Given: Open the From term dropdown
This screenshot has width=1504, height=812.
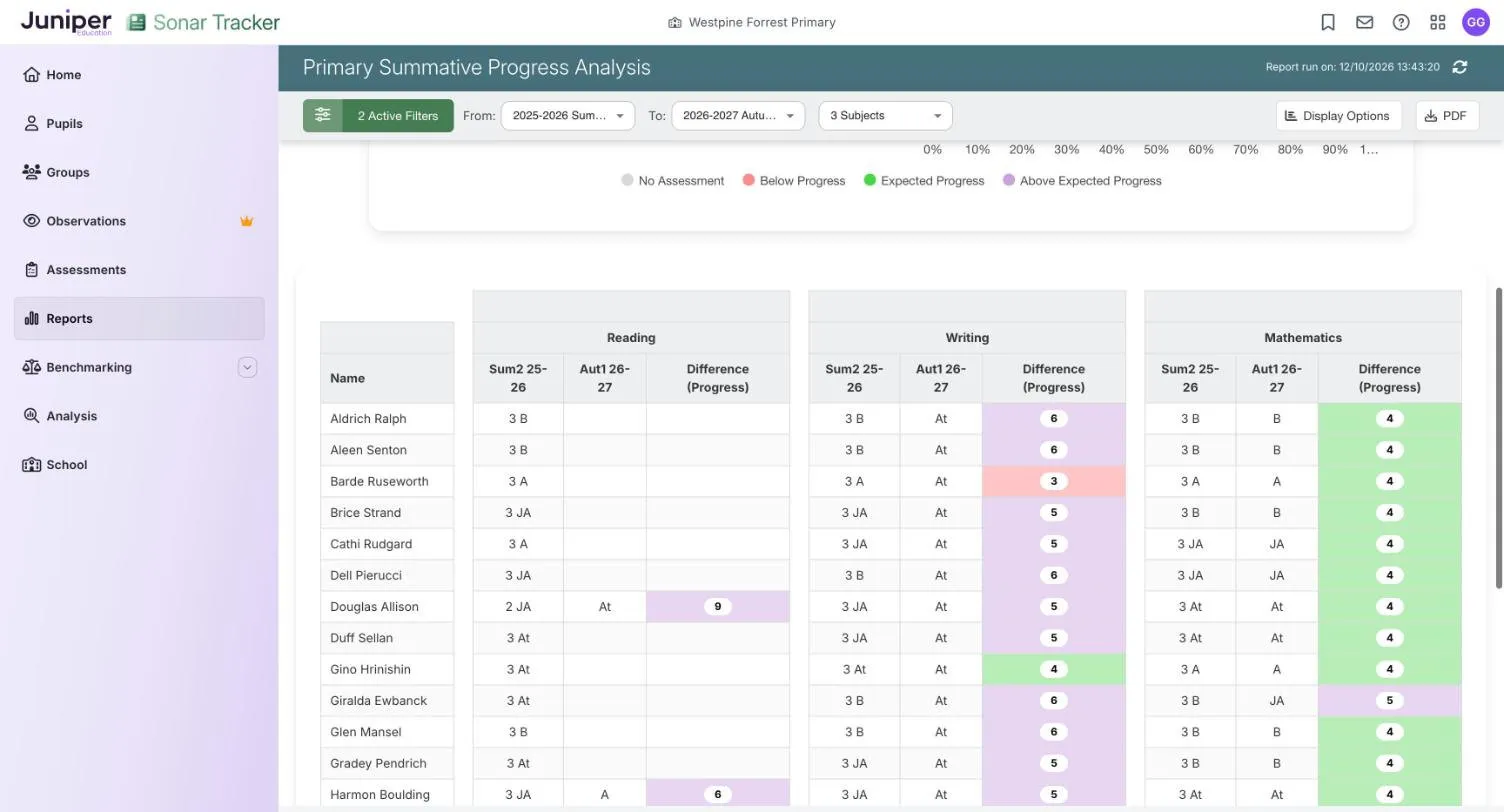Looking at the screenshot, I should coord(567,116).
